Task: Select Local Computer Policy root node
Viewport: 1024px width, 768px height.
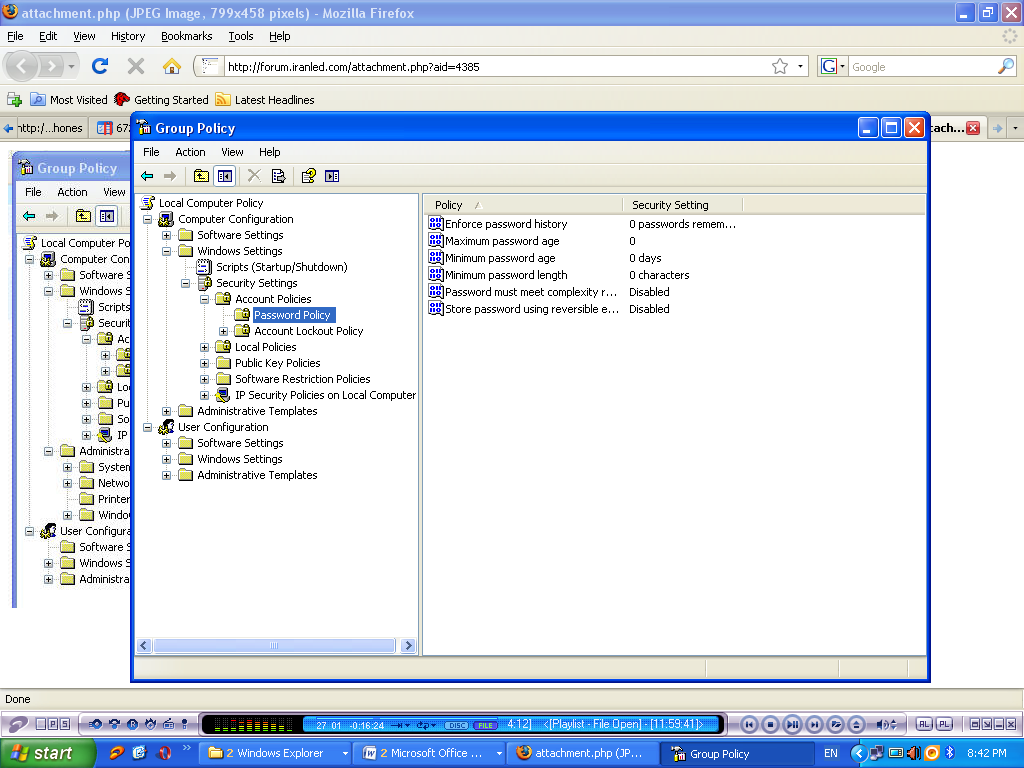Action: point(211,203)
